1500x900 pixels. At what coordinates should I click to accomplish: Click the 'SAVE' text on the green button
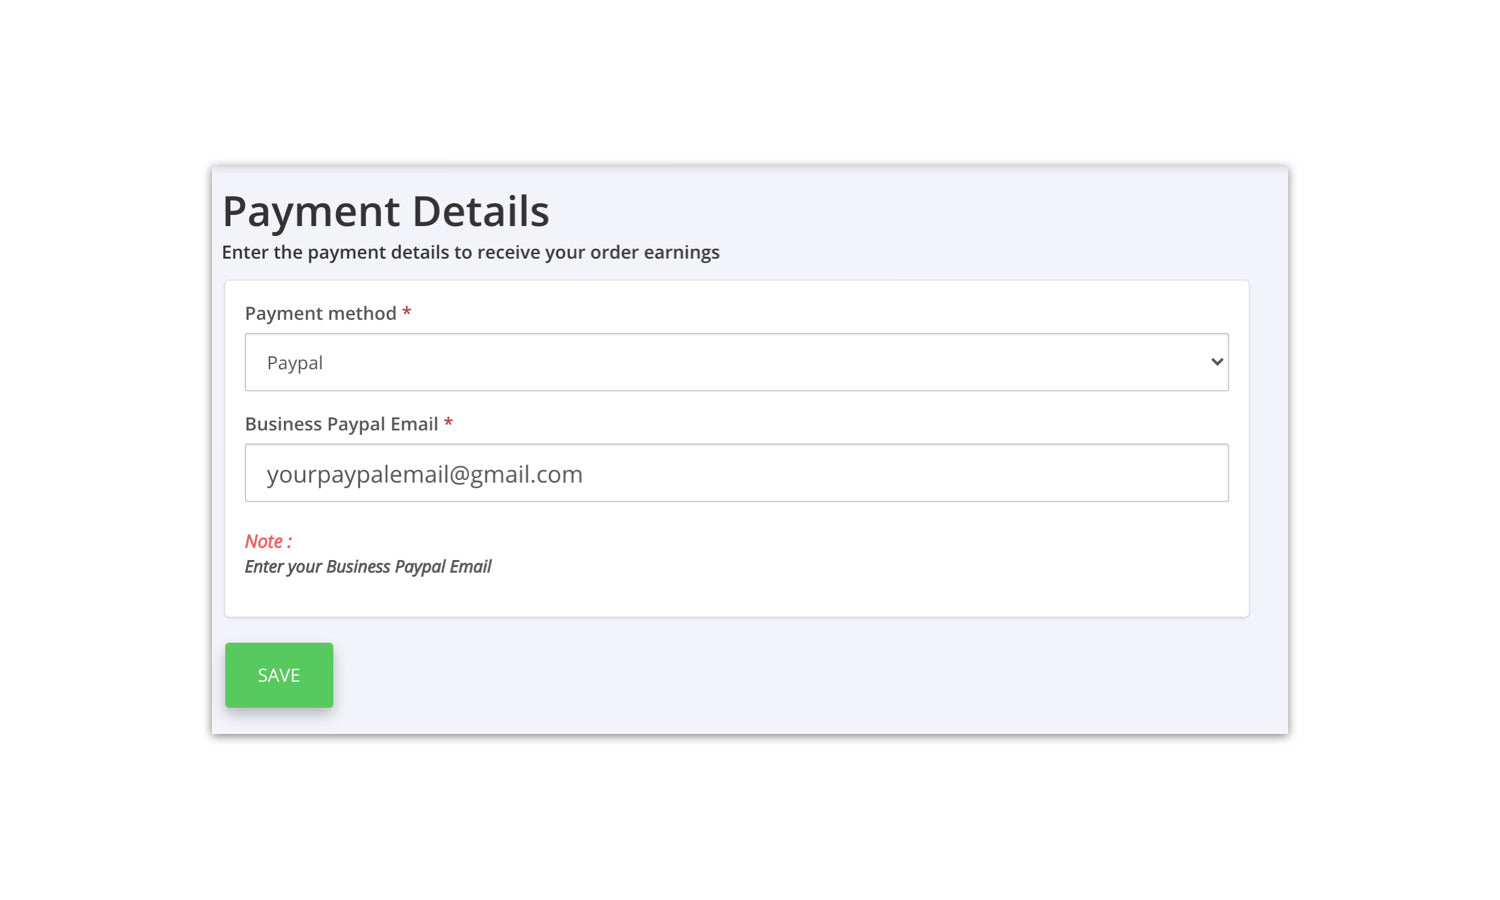279,676
